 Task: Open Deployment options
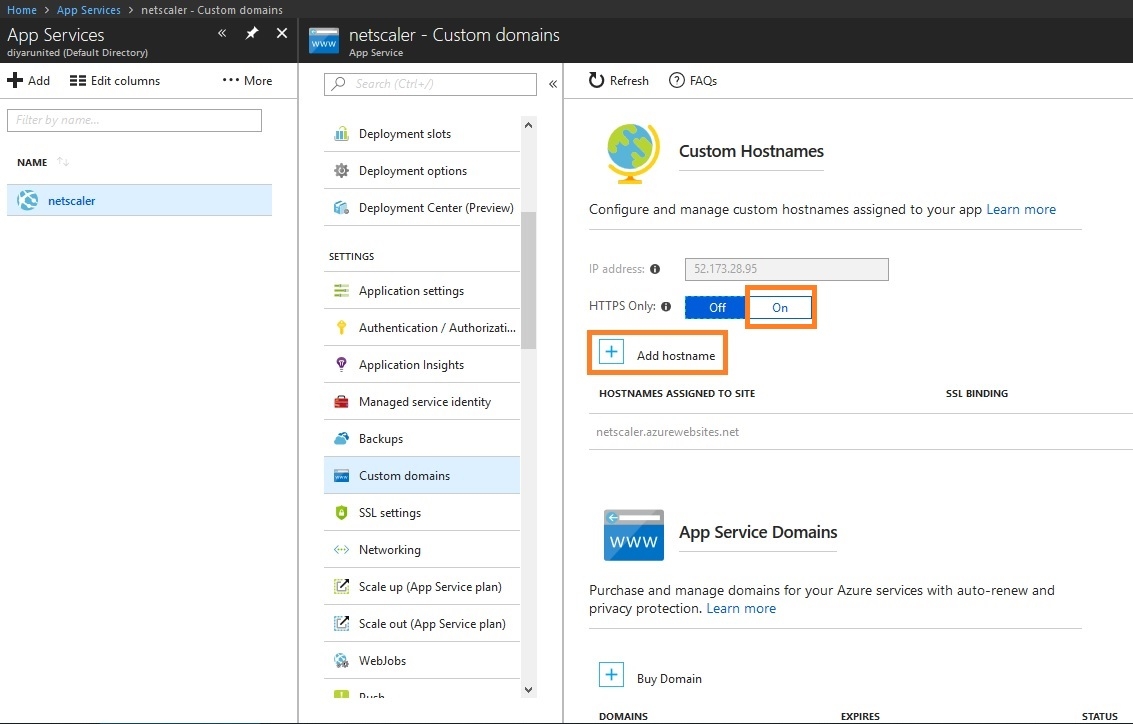tap(422, 171)
